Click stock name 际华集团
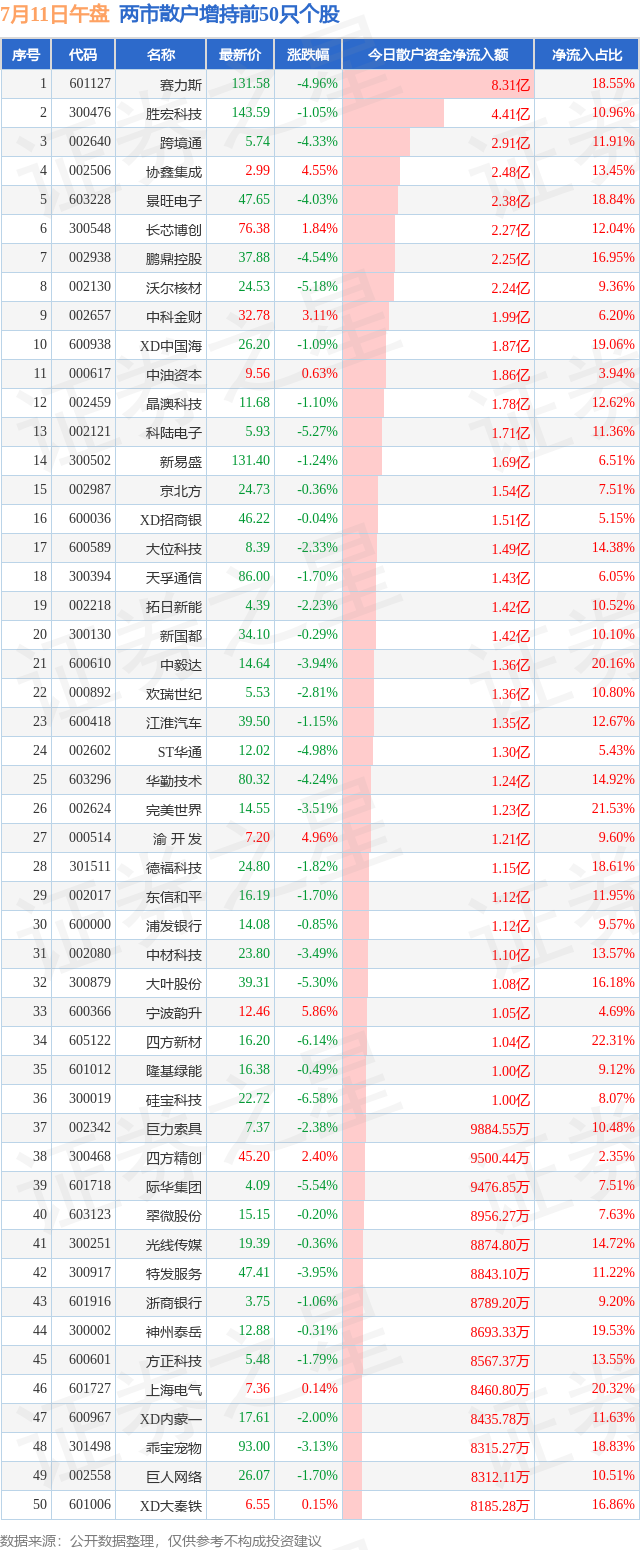 tap(174, 1187)
